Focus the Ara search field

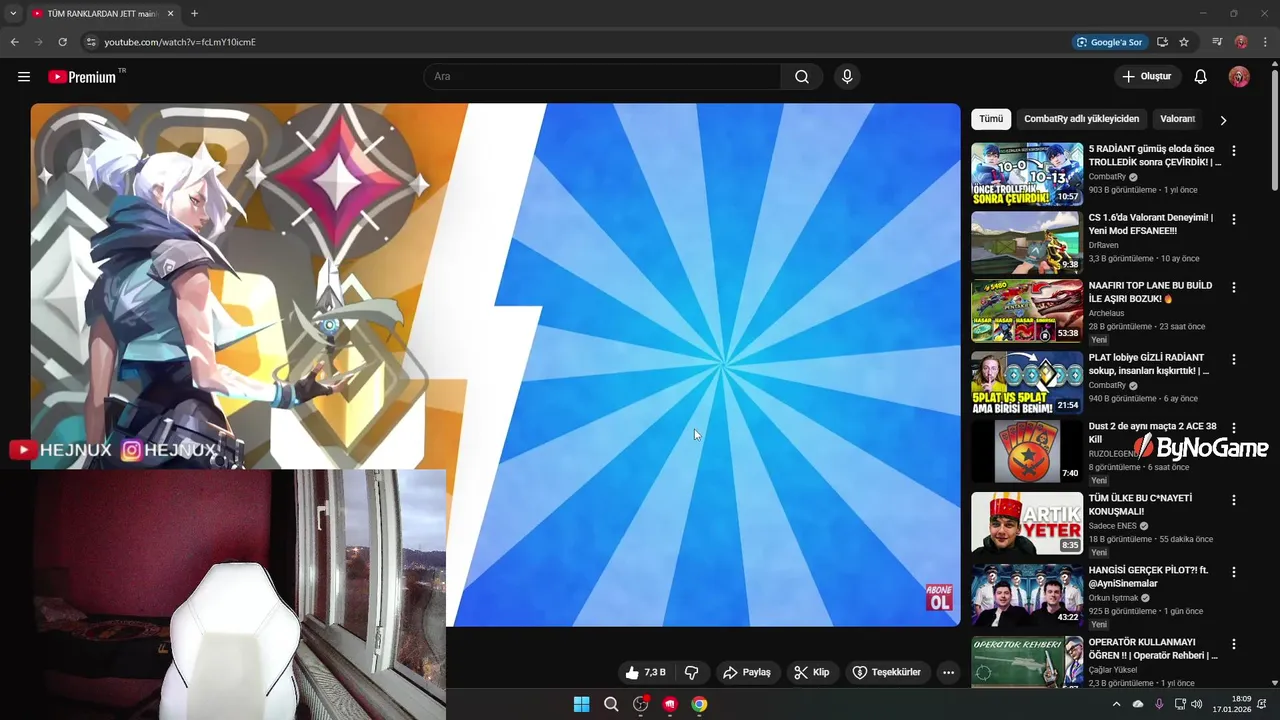click(x=603, y=77)
